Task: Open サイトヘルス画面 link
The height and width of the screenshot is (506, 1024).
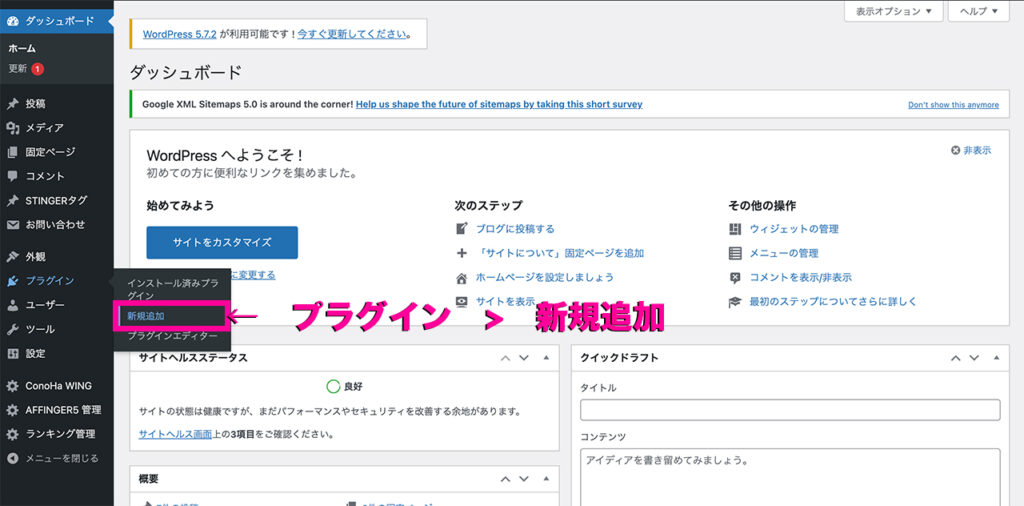Action: coord(176,434)
